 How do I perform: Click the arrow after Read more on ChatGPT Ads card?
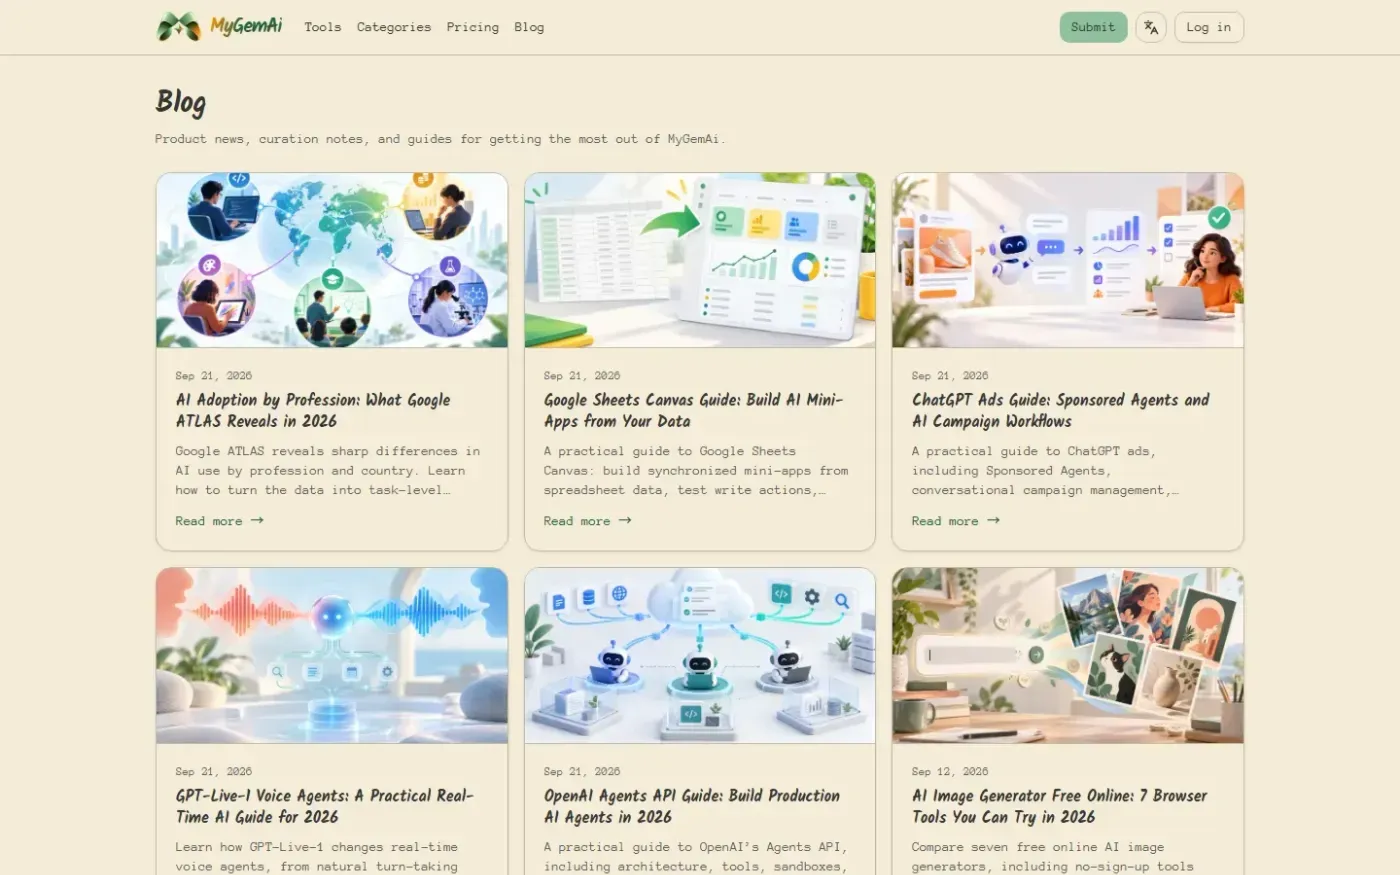(993, 521)
